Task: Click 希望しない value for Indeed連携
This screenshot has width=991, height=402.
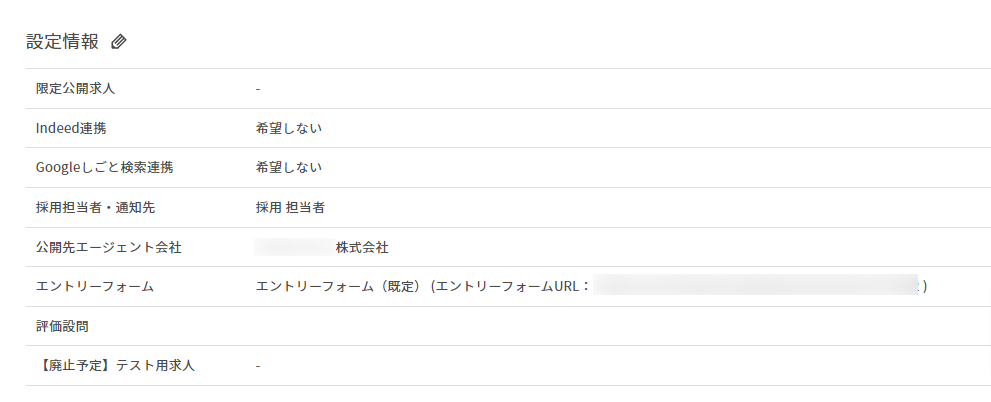Action: pyautogui.click(x=289, y=128)
